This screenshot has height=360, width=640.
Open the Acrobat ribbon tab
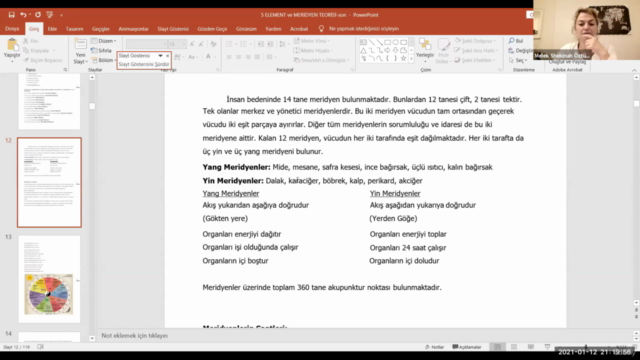(299, 29)
